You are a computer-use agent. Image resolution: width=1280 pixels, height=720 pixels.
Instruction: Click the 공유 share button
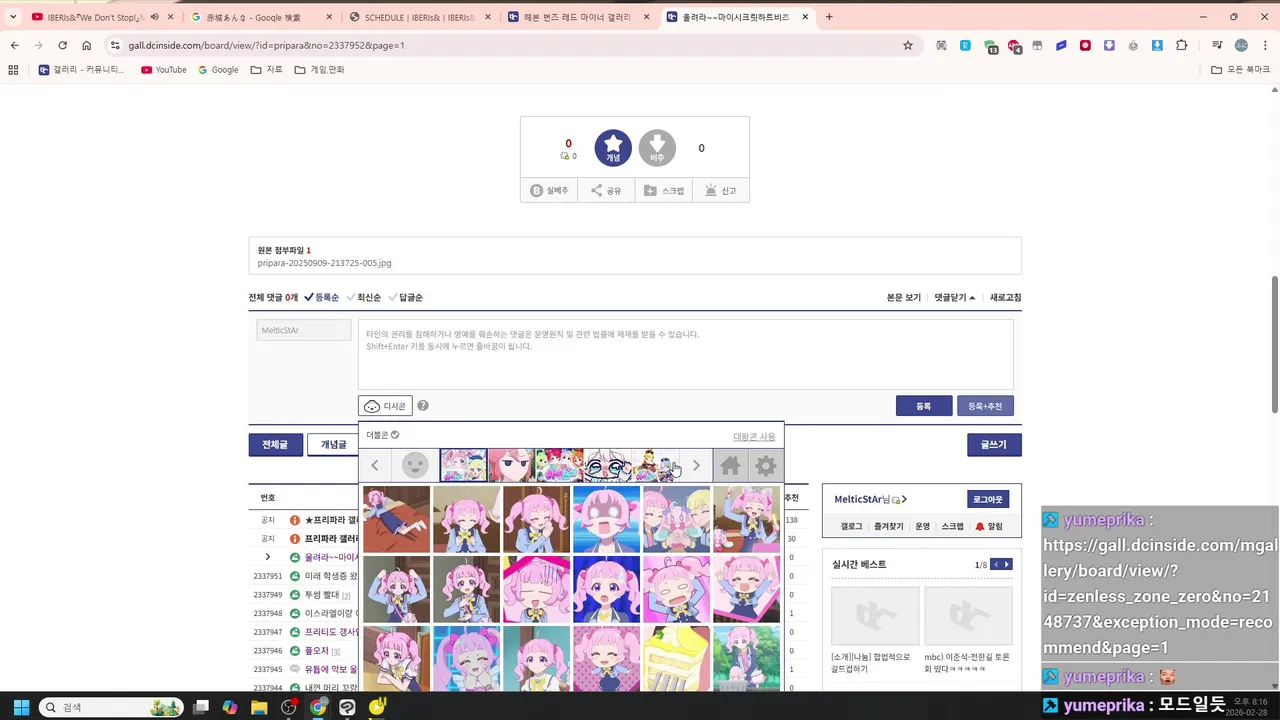click(x=606, y=190)
